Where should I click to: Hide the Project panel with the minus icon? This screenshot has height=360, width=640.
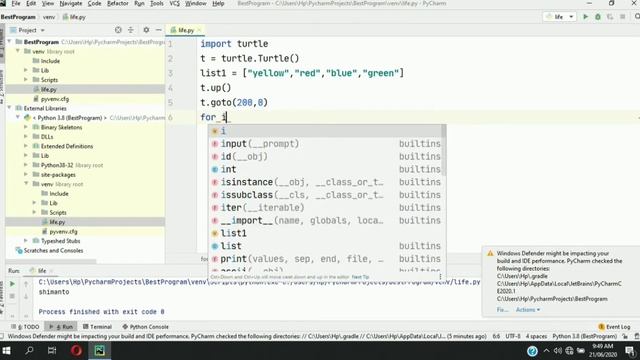(159, 30)
